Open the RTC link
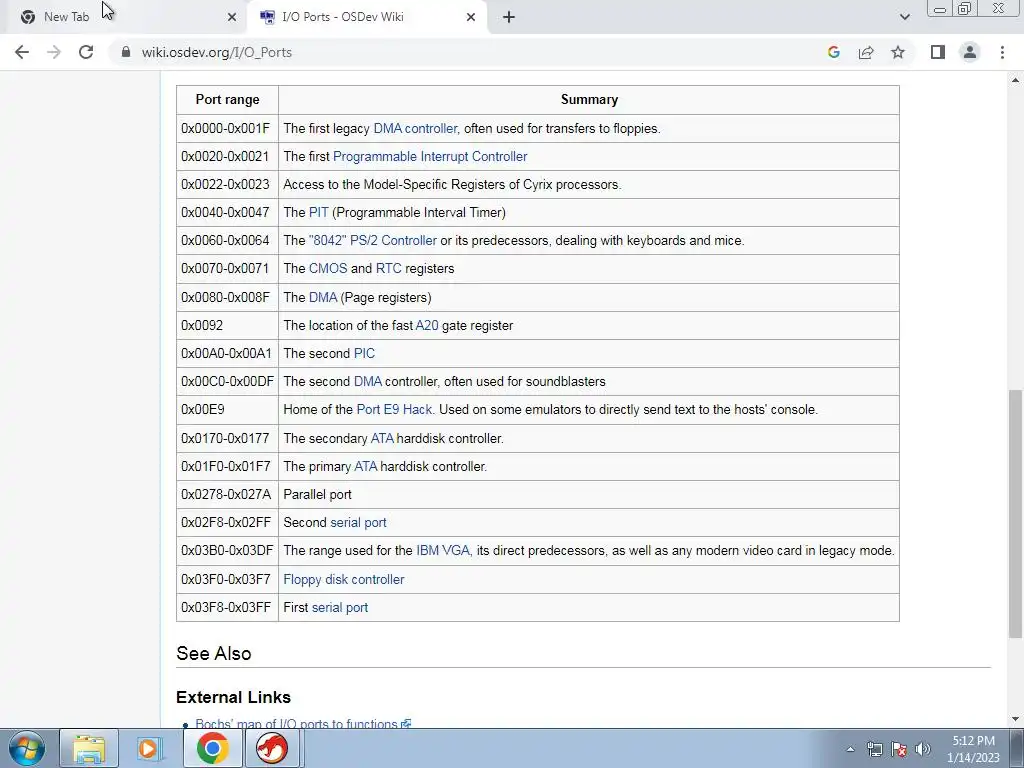 pos(389,269)
